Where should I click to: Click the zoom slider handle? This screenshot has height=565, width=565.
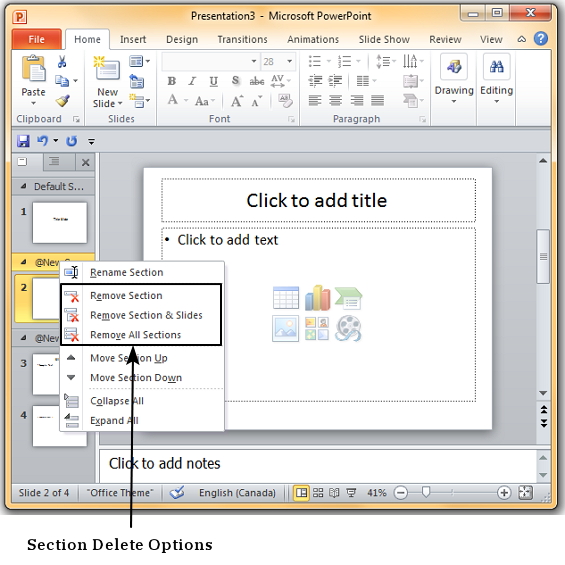pos(426,492)
